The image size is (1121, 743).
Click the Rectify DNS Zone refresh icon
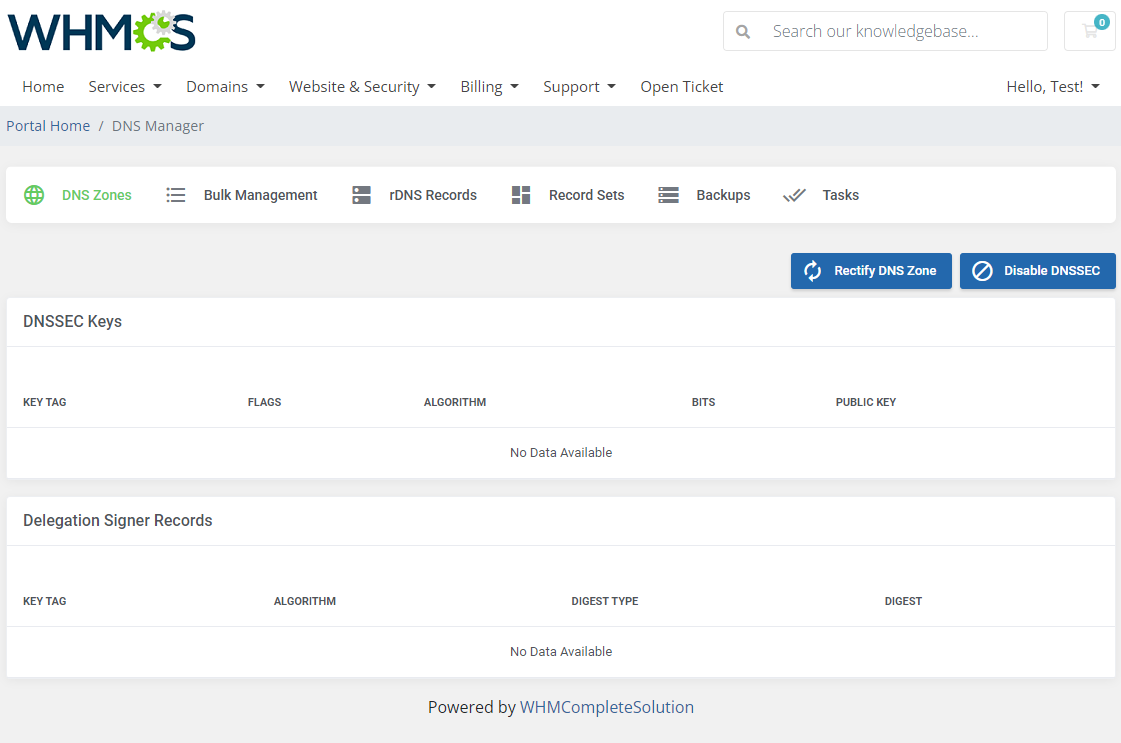point(813,271)
